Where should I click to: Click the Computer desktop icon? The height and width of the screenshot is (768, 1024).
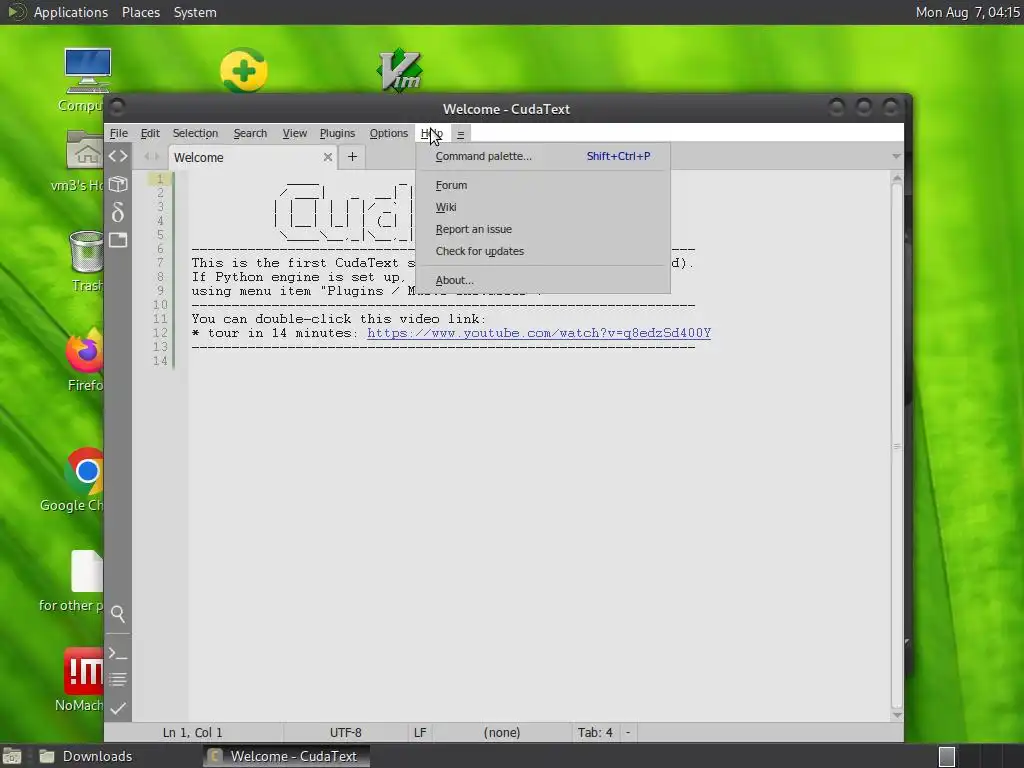pyautogui.click(x=88, y=71)
